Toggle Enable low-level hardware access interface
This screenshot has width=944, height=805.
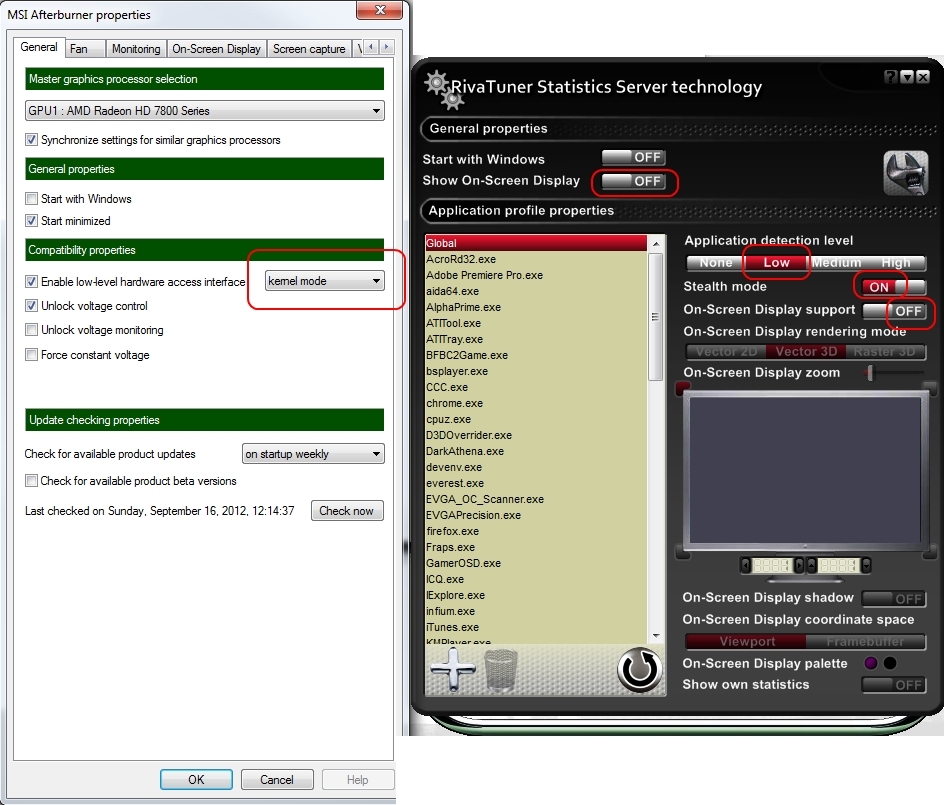click(31, 281)
